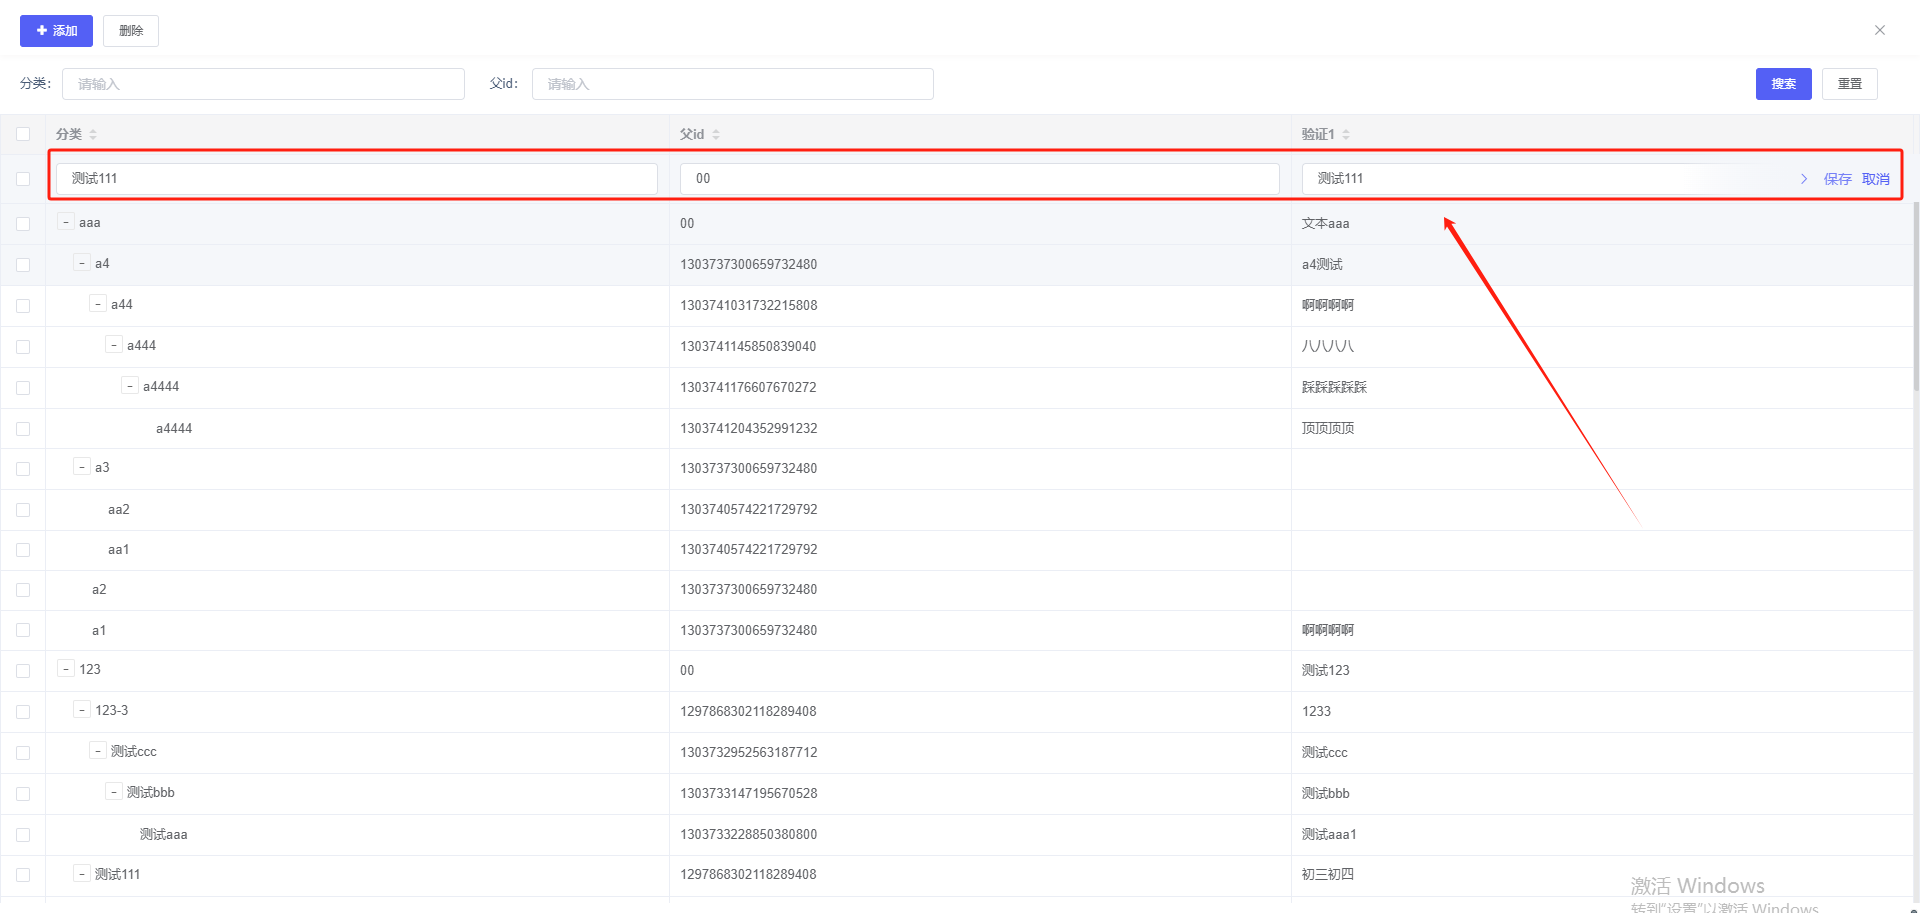
Task: Collapse the 123 tree node
Action: point(66,669)
